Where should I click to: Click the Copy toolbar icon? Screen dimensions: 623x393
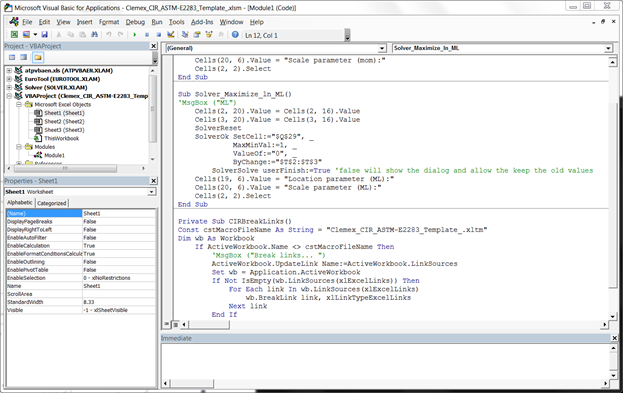click(x=71, y=35)
